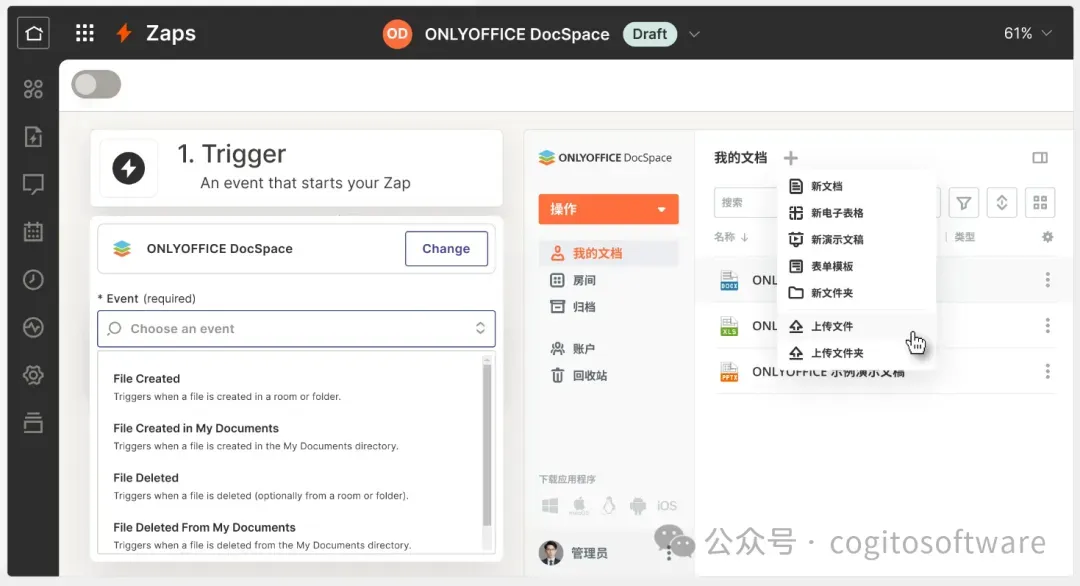
Task: Open the PPTX file row menu
Action: pos(1048,372)
